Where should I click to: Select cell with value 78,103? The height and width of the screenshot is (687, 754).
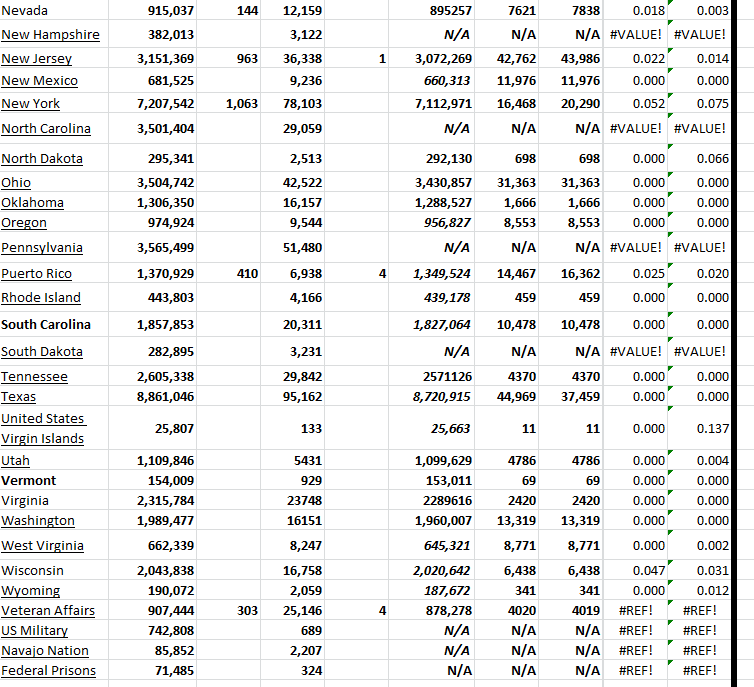tap(292, 104)
